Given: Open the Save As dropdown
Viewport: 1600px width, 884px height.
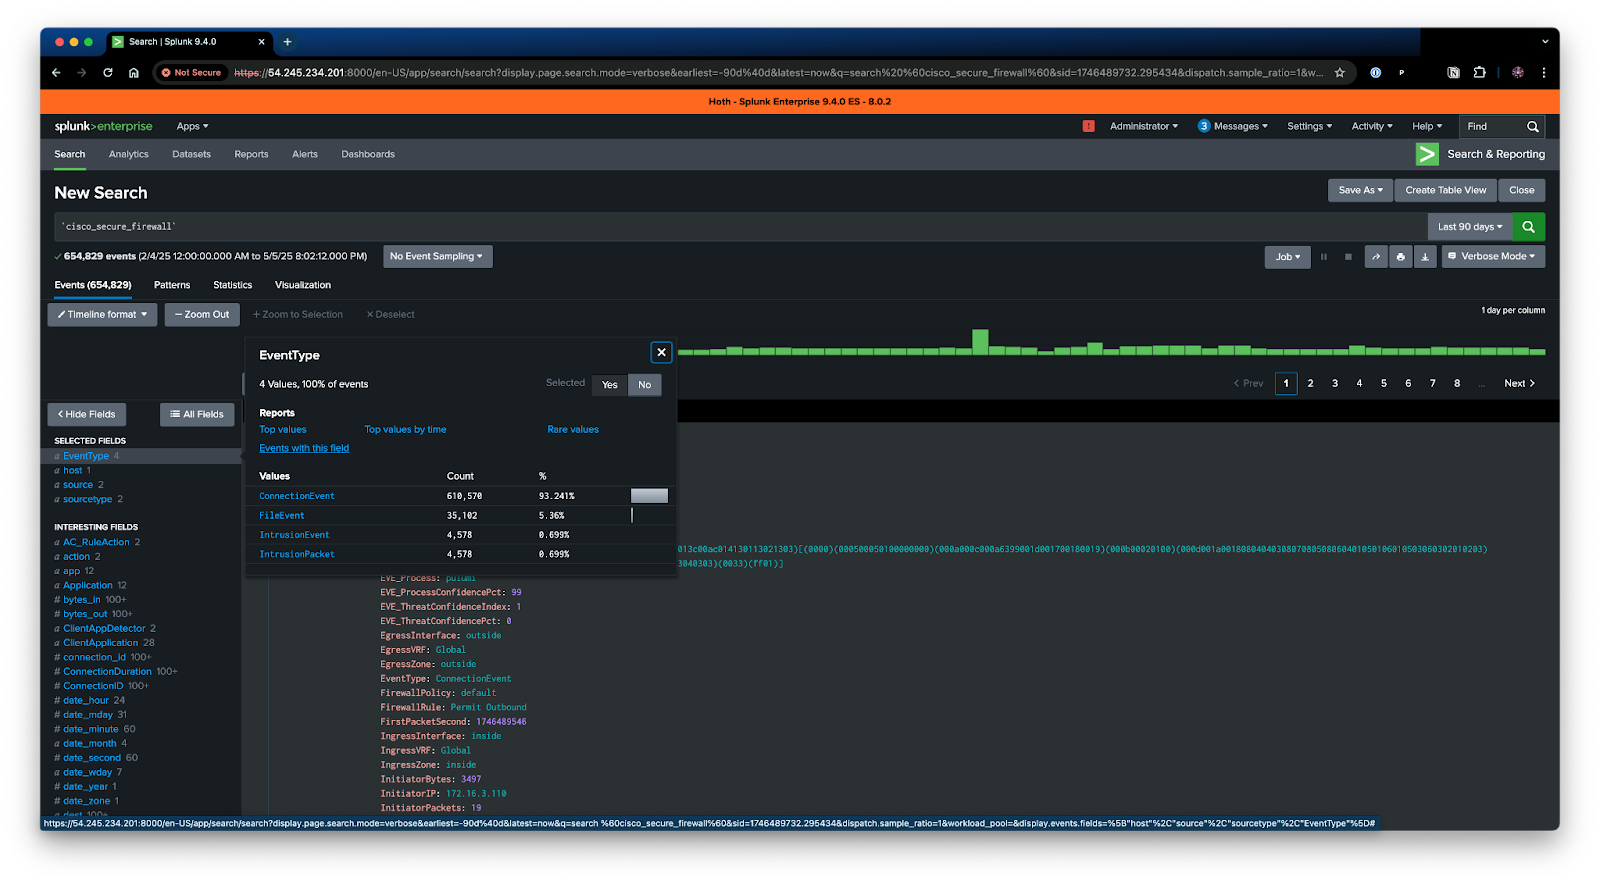Looking at the screenshot, I should click(1360, 190).
